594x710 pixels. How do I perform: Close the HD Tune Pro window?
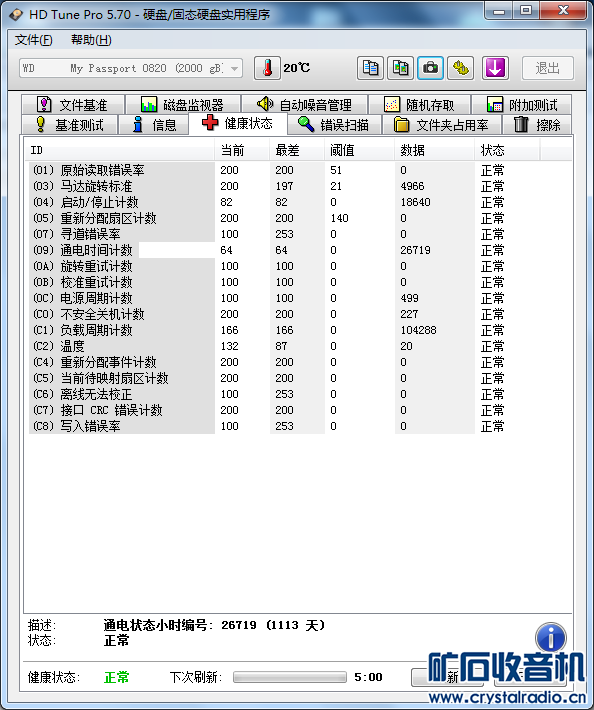tap(563, 11)
